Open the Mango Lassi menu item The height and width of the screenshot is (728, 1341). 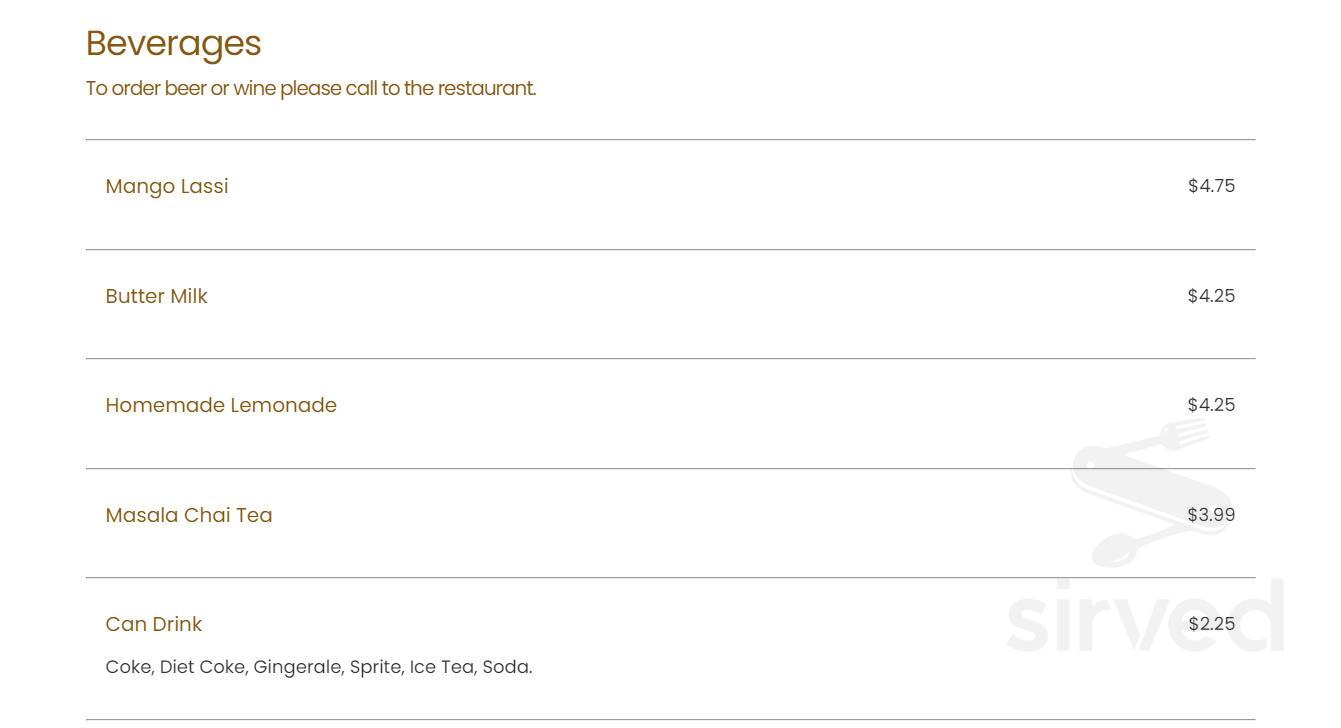(167, 186)
